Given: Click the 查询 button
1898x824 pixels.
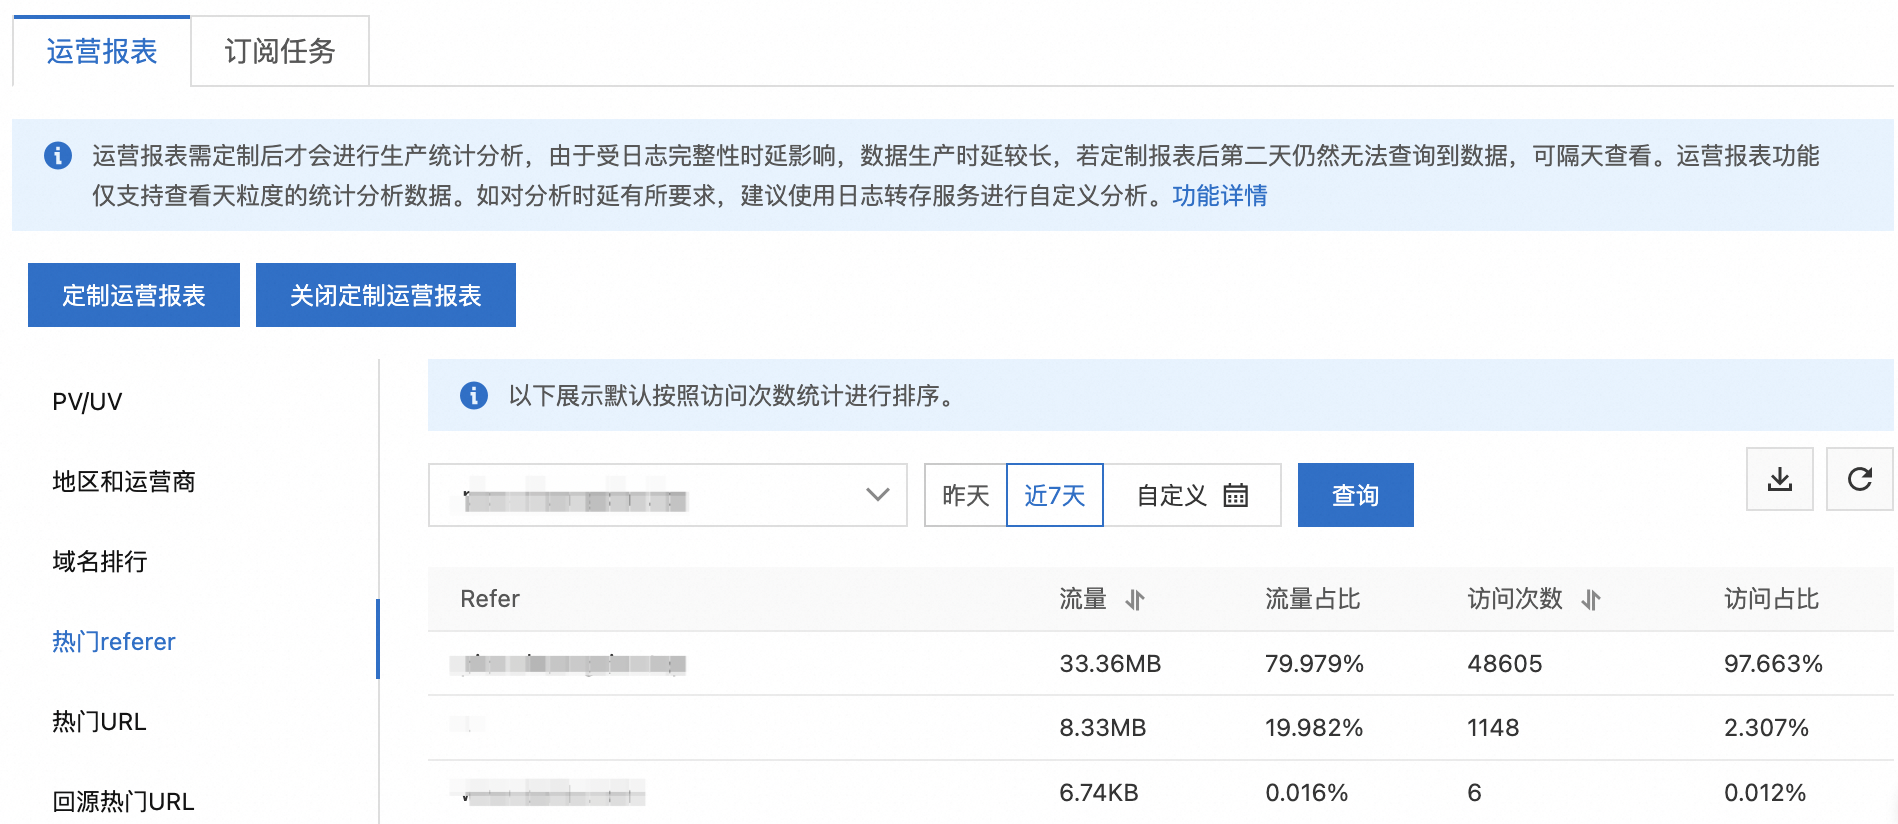Looking at the screenshot, I should coord(1356,495).
